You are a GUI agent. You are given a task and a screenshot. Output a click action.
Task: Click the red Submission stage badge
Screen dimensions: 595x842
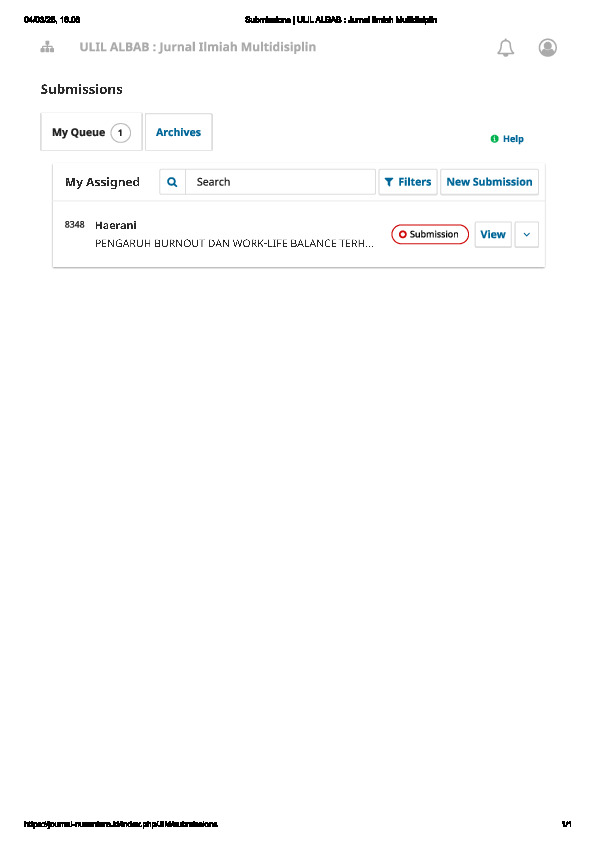(430, 234)
